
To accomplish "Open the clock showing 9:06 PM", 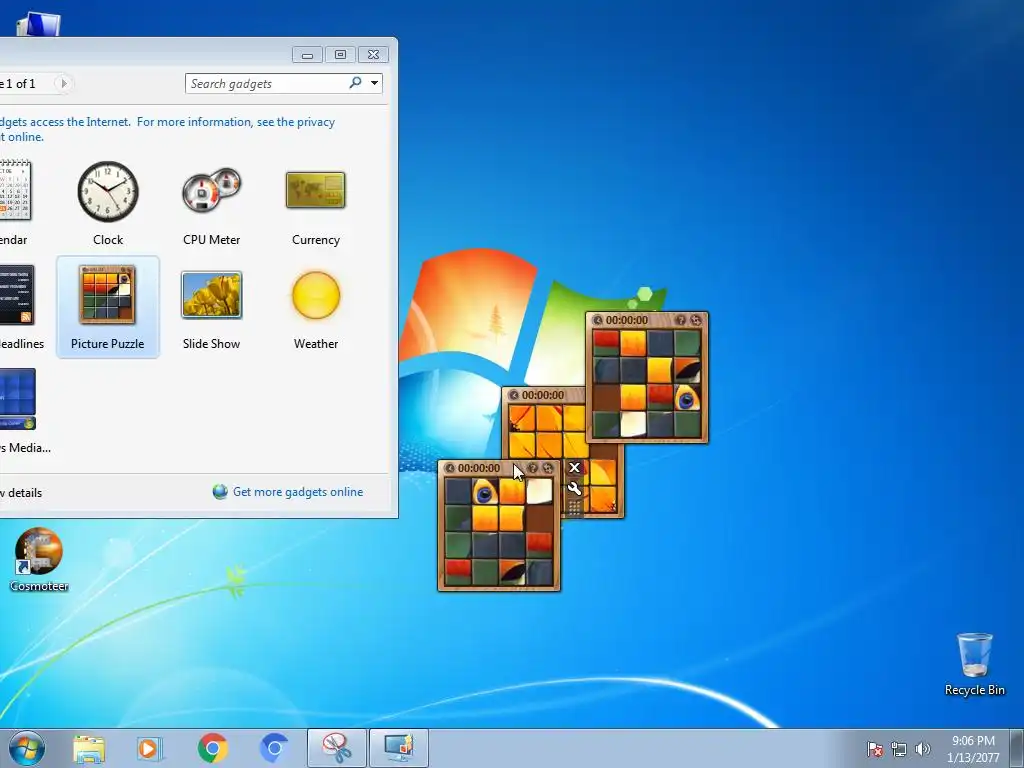I will click(973, 749).
